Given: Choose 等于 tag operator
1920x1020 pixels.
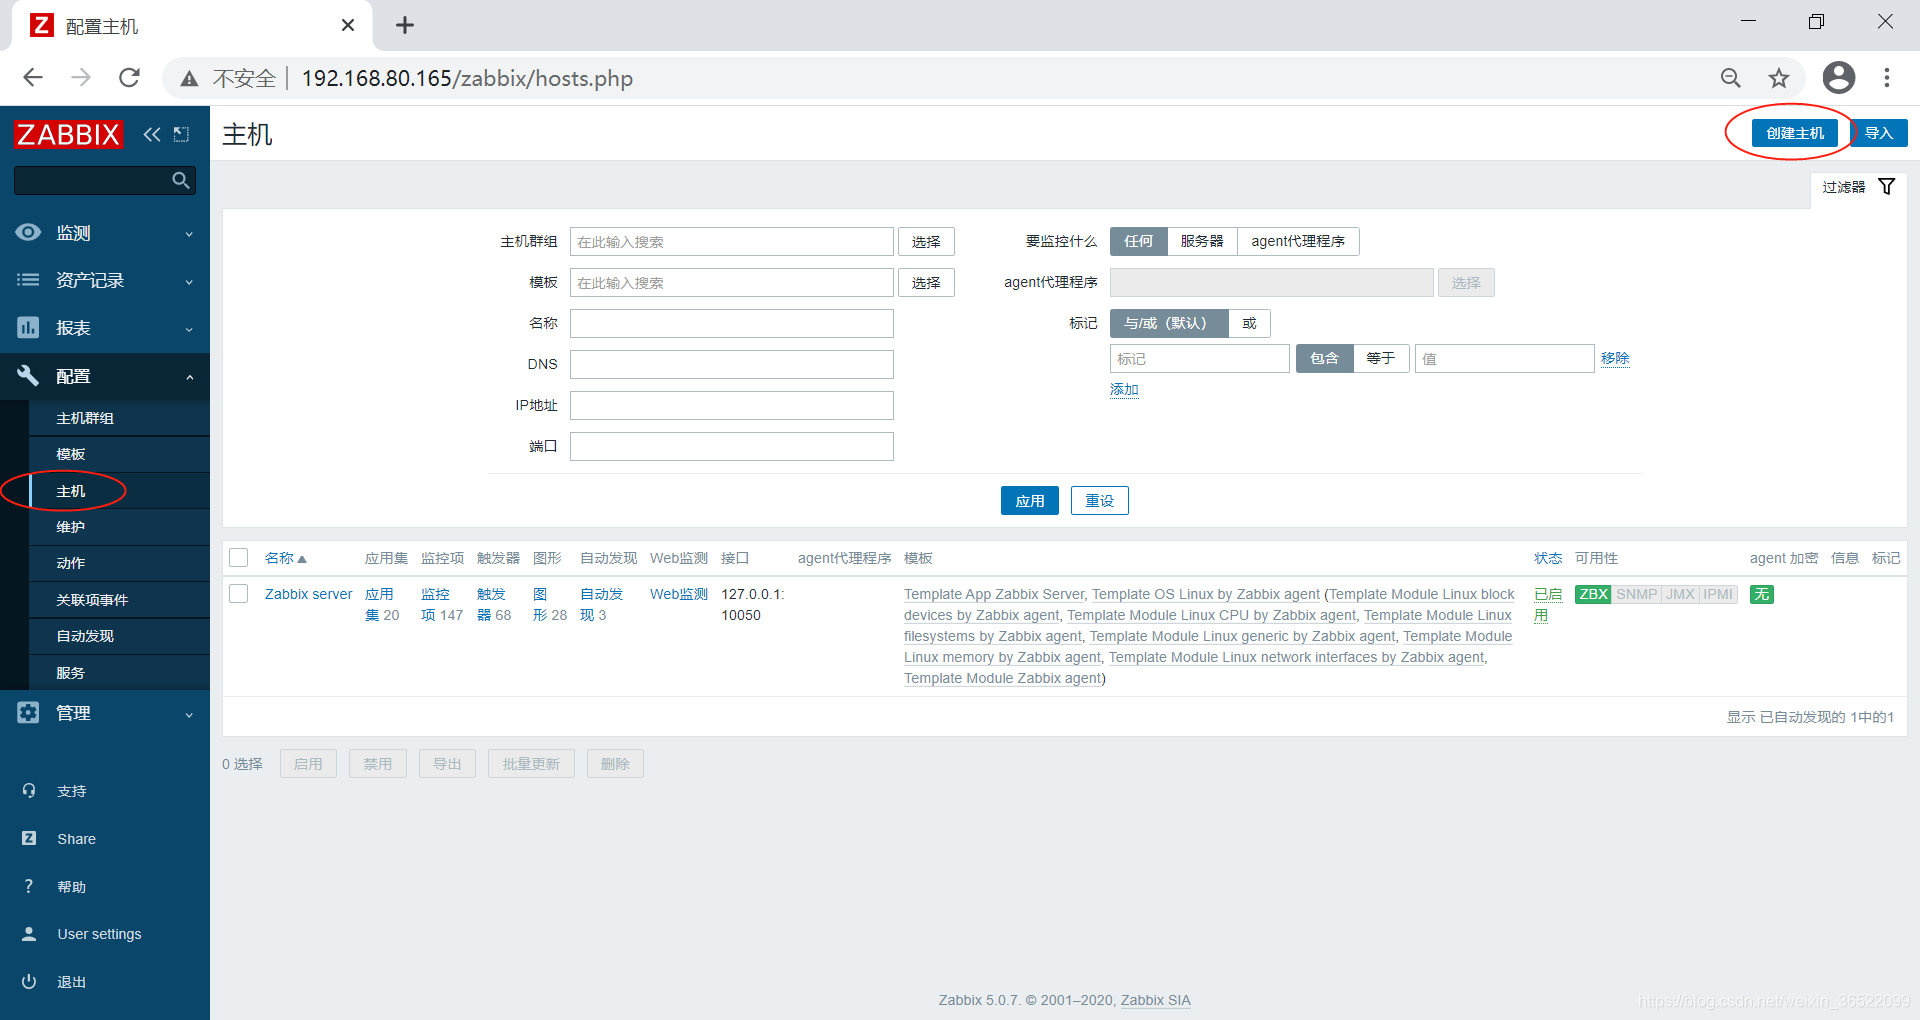Looking at the screenshot, I should [x=1381, y=358].
